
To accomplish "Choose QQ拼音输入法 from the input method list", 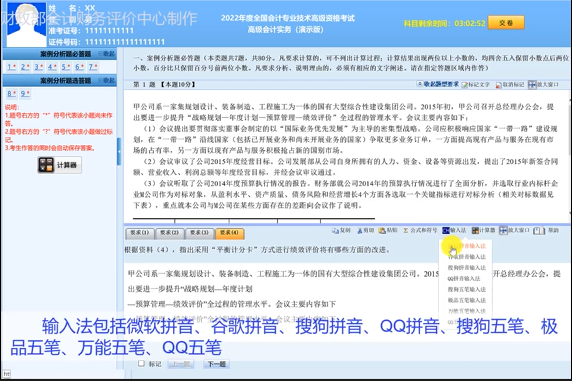I will coord(466,278).
